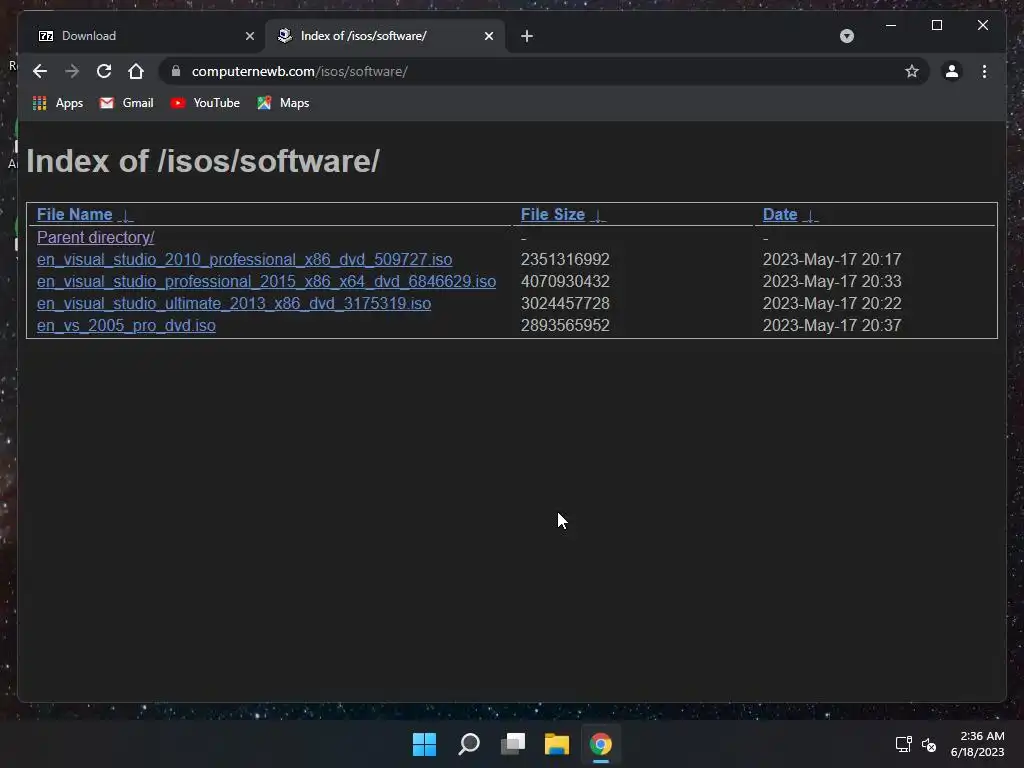Click descending arrow next to File Size

(598, 216)
